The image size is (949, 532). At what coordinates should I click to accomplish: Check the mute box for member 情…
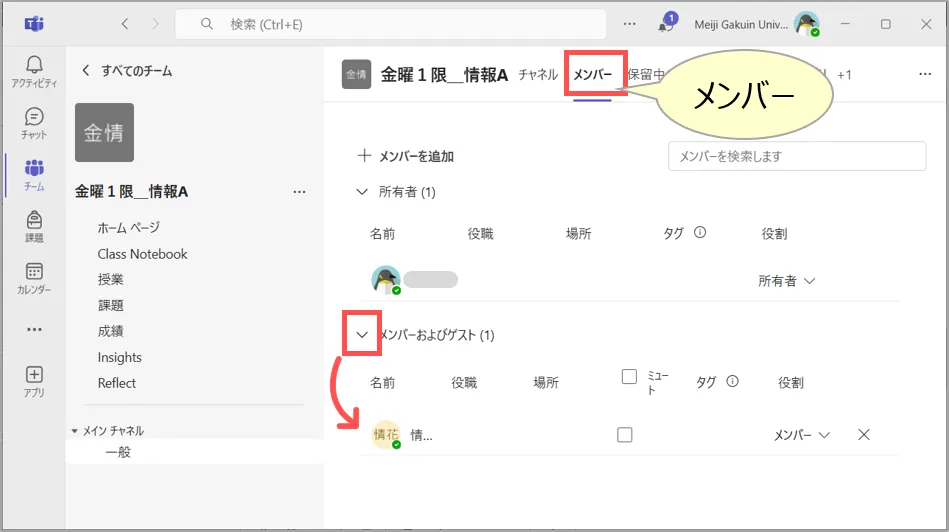(625, 435)
